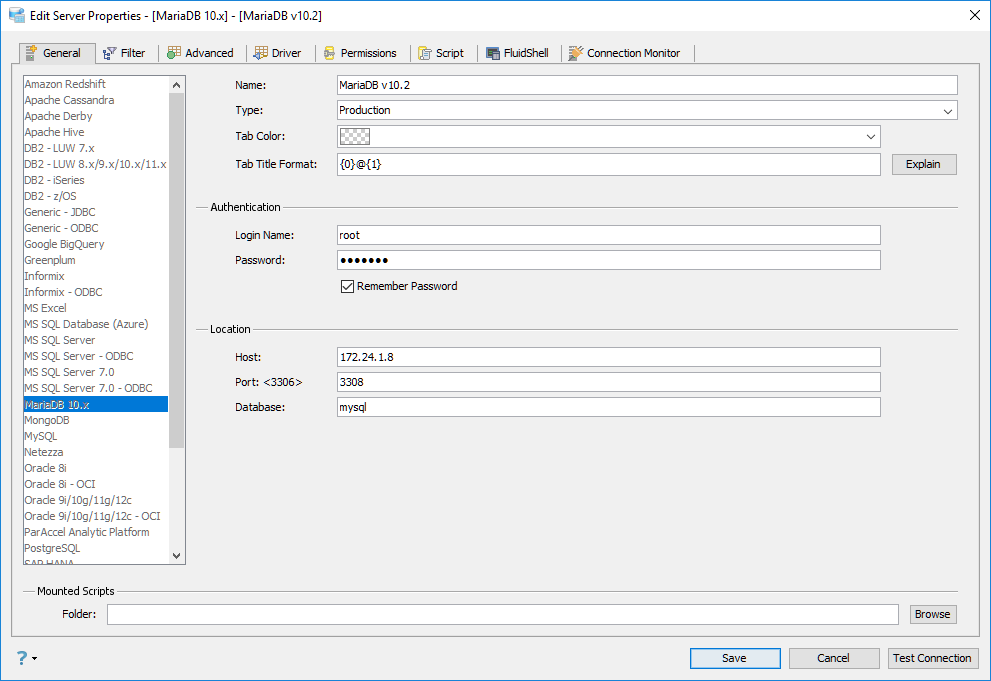The image size is (991, 681).
Task: Click the Advanced tab icon
Action: click(174, 53)
